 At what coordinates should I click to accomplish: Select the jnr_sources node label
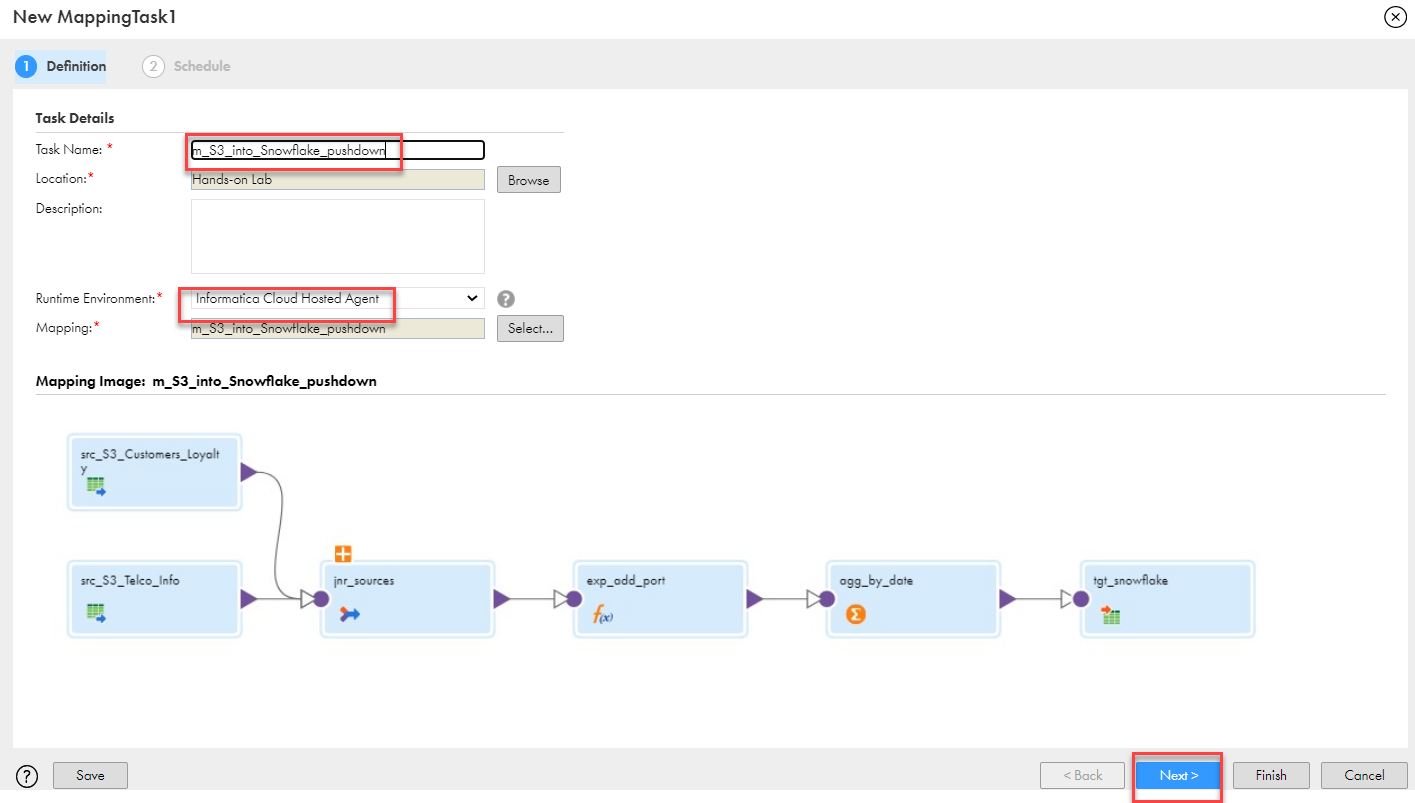[x=364, y=580]
